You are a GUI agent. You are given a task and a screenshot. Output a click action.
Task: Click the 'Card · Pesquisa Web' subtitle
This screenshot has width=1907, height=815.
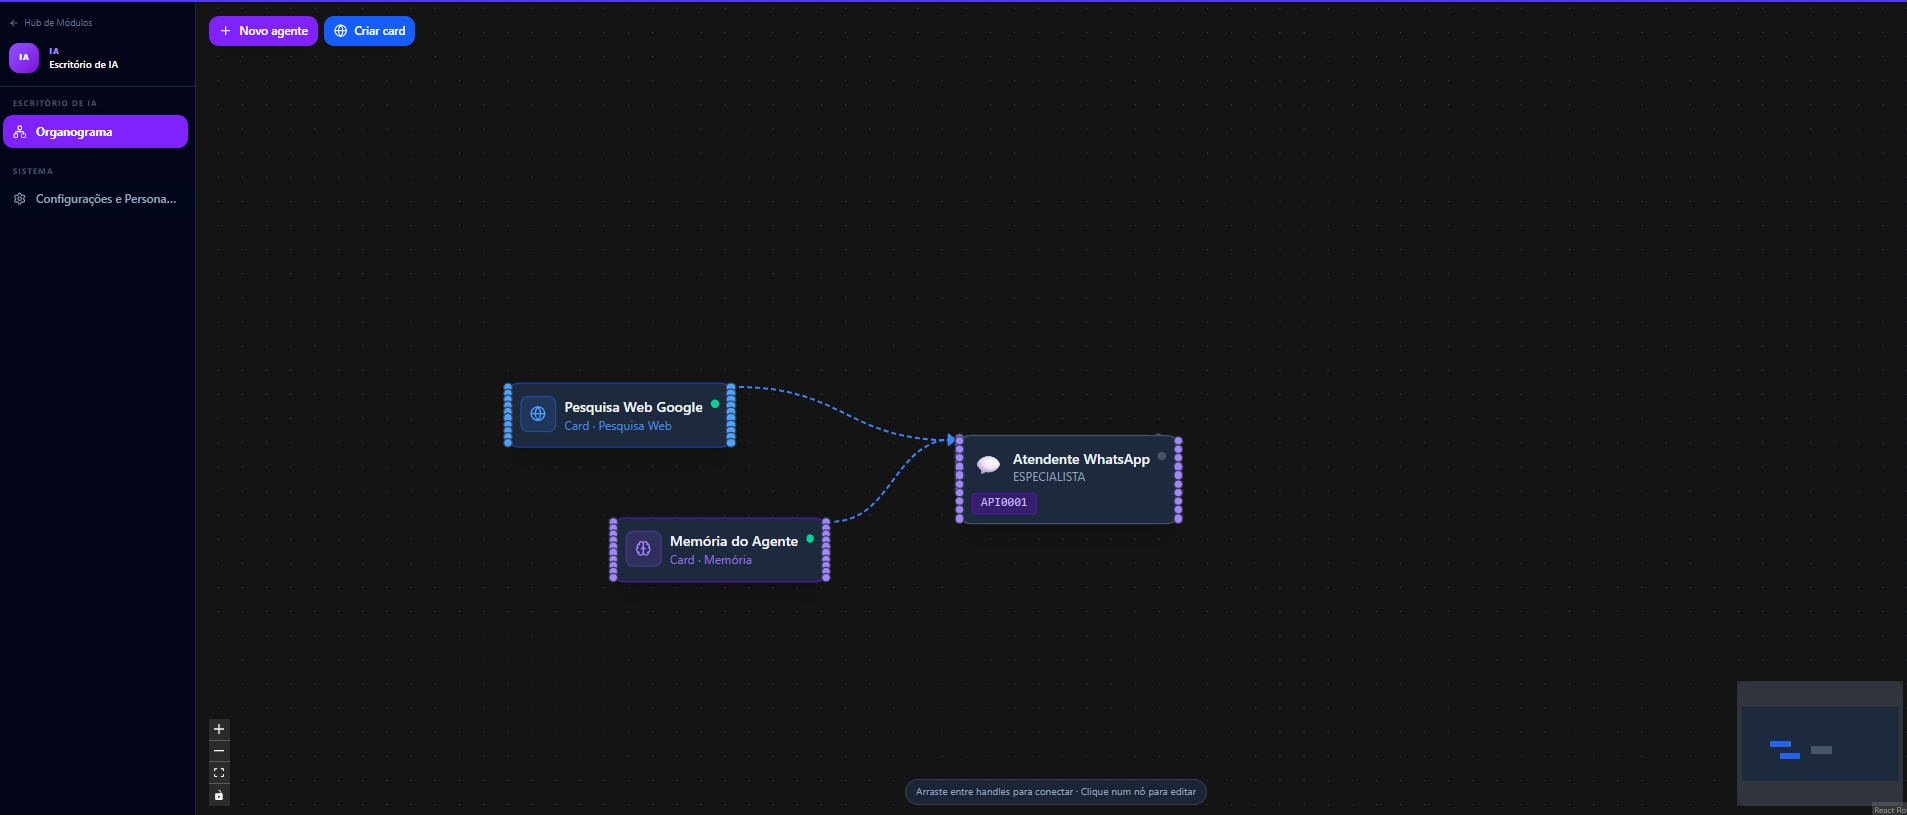tap(618, 426)
